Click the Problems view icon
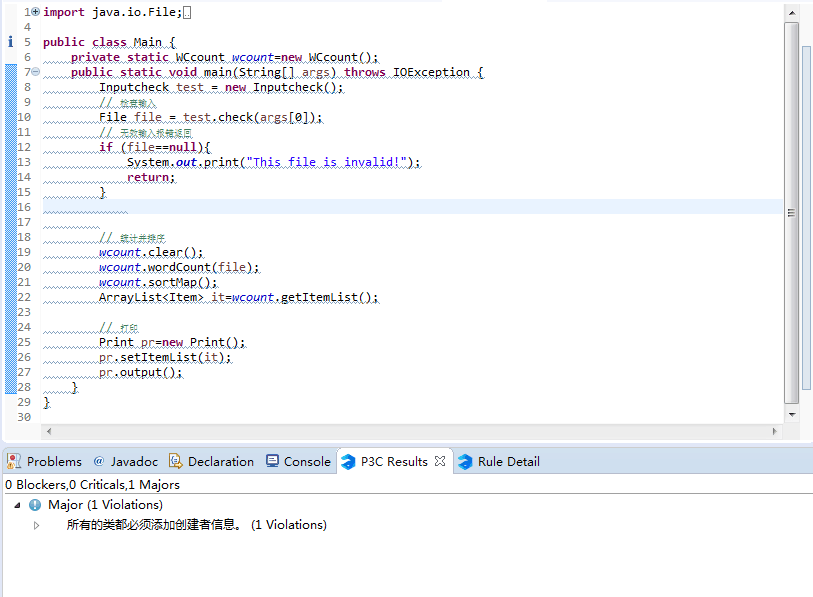This screenshot has height=597, width=813. click(x=13, y=461)
